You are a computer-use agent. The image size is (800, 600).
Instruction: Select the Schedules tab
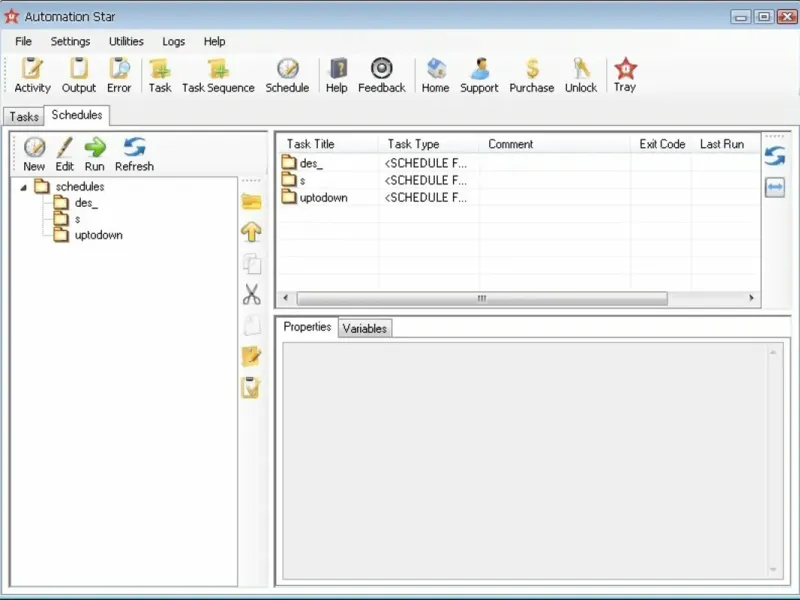[x=77, y=115]
